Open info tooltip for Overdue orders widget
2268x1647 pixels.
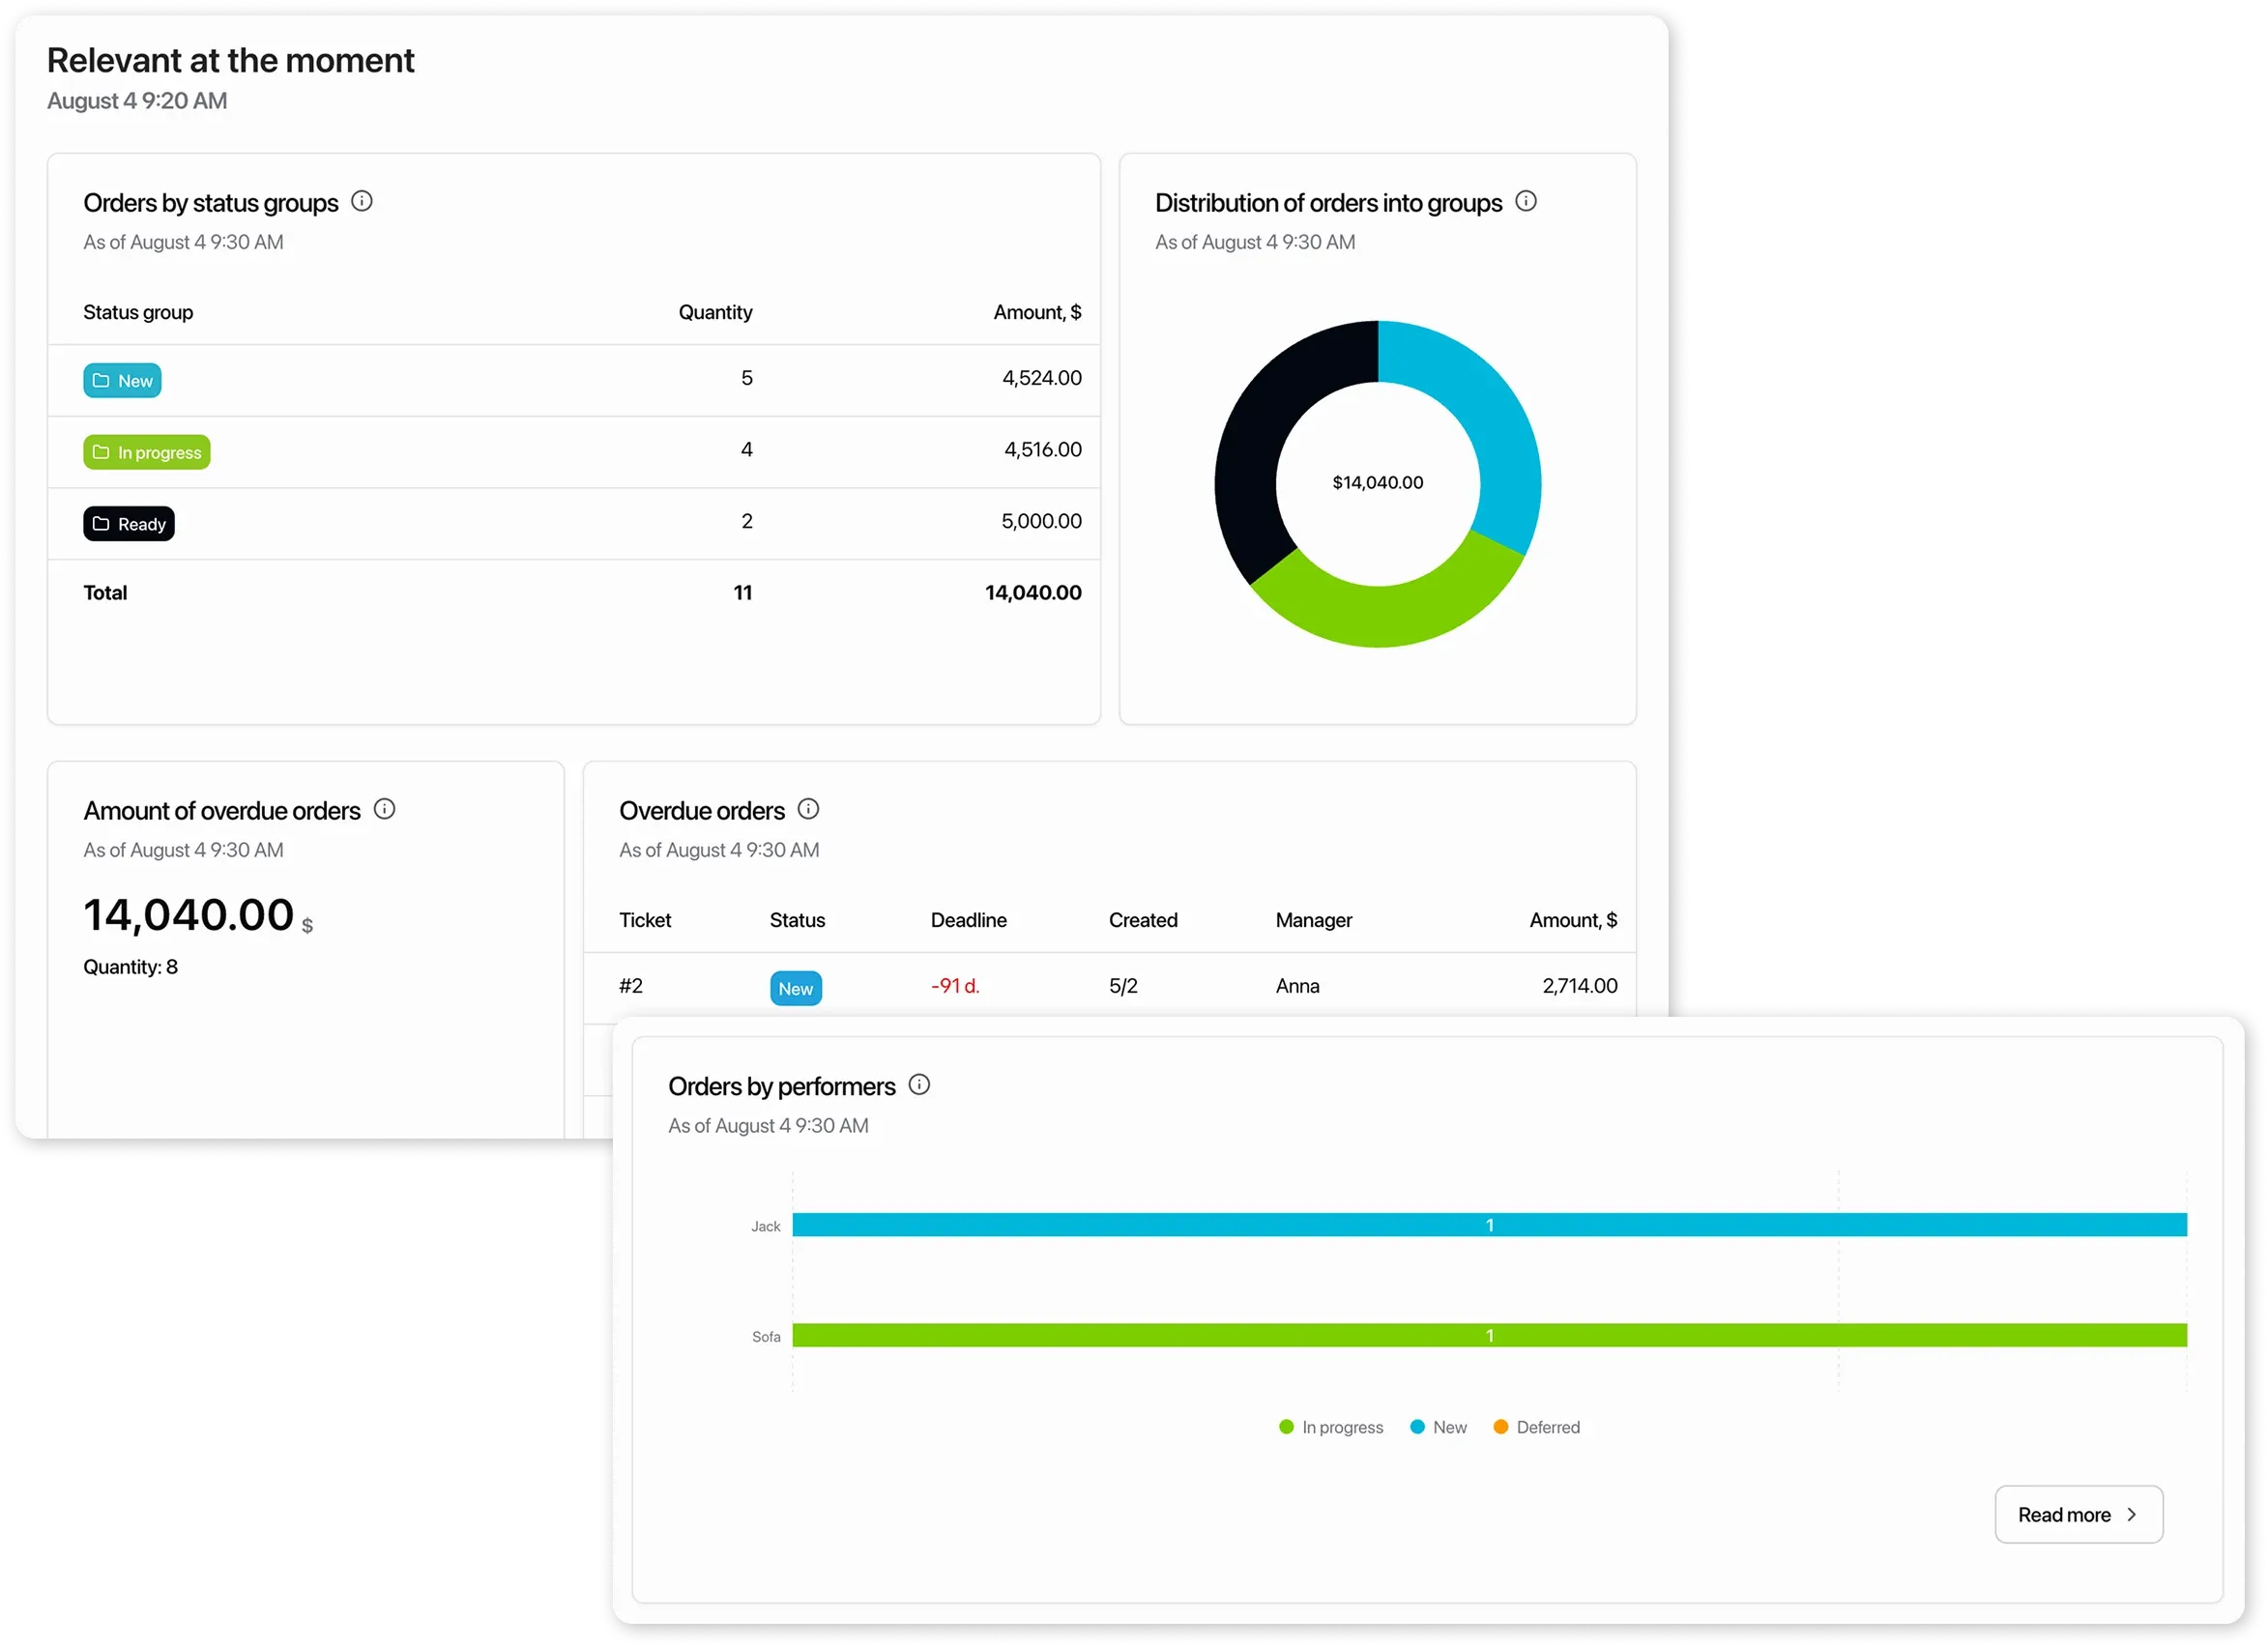coord(808,809)
